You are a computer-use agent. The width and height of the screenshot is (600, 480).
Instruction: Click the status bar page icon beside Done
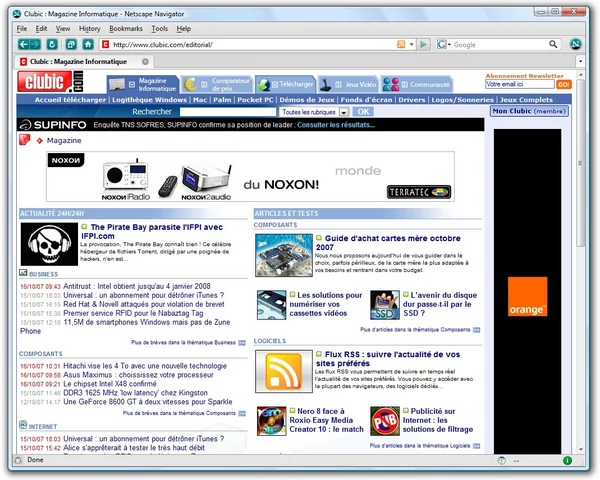(x=18, y=460)
